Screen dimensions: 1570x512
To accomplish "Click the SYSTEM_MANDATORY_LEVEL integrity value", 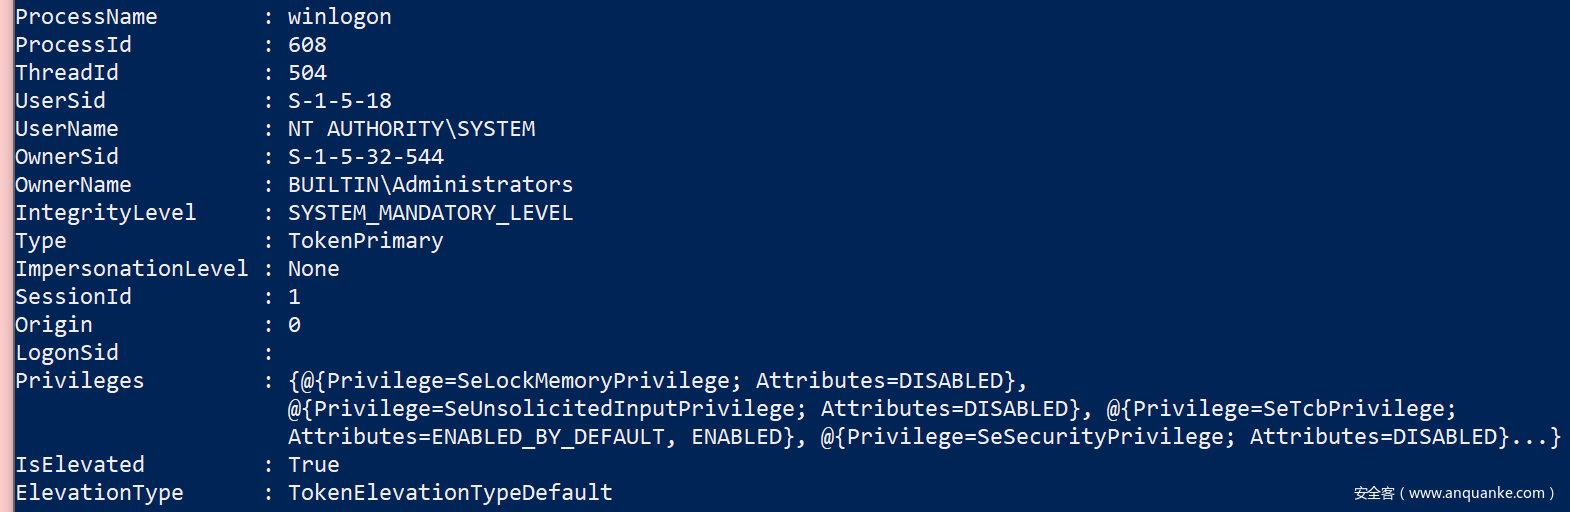I will 430,213.
